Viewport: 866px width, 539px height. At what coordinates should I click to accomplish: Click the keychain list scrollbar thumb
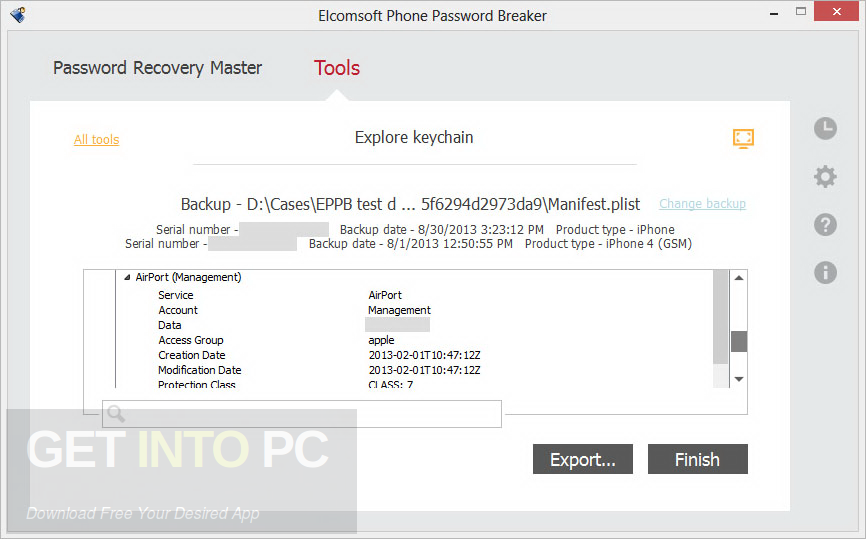[739, 341]
